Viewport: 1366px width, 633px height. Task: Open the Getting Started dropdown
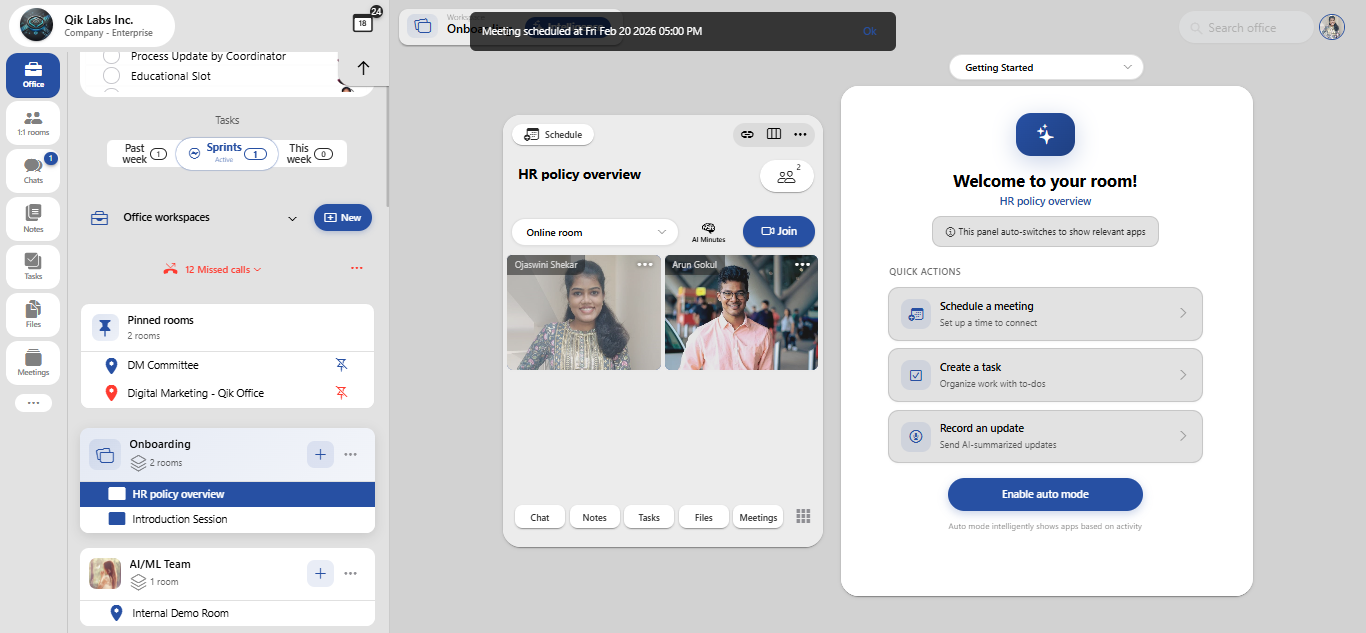[1046, 68]
